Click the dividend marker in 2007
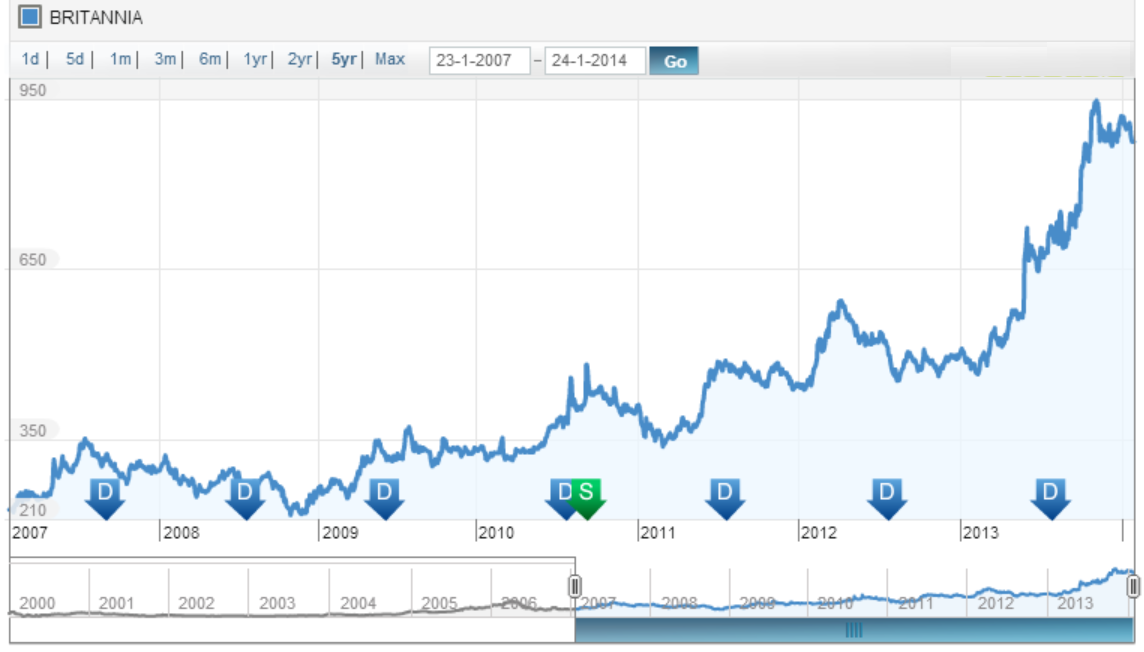The height and width of the screenshot is (652, 1144). (105, 494)
